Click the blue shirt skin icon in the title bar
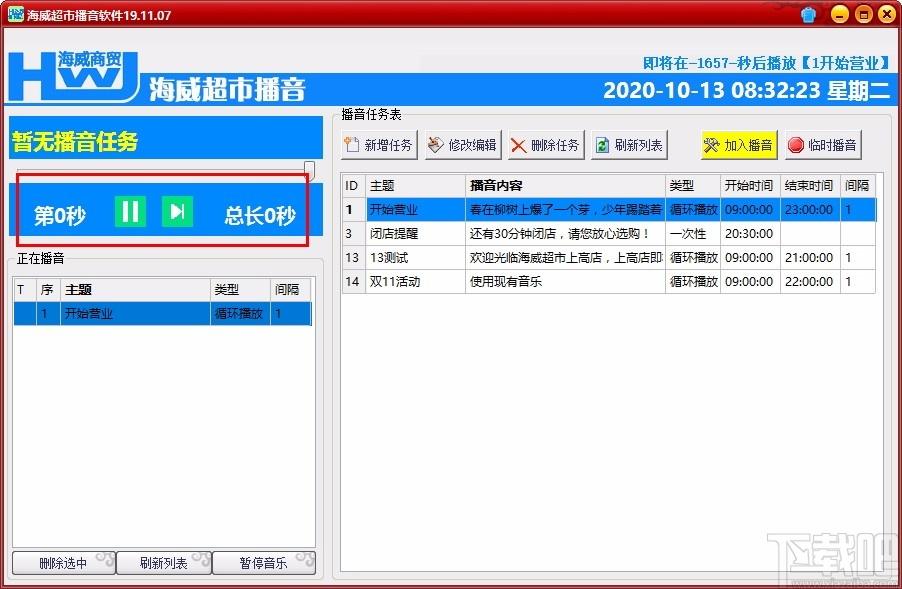Image resolution: width=902 pixels, height=589 pixels. [808, 14]
